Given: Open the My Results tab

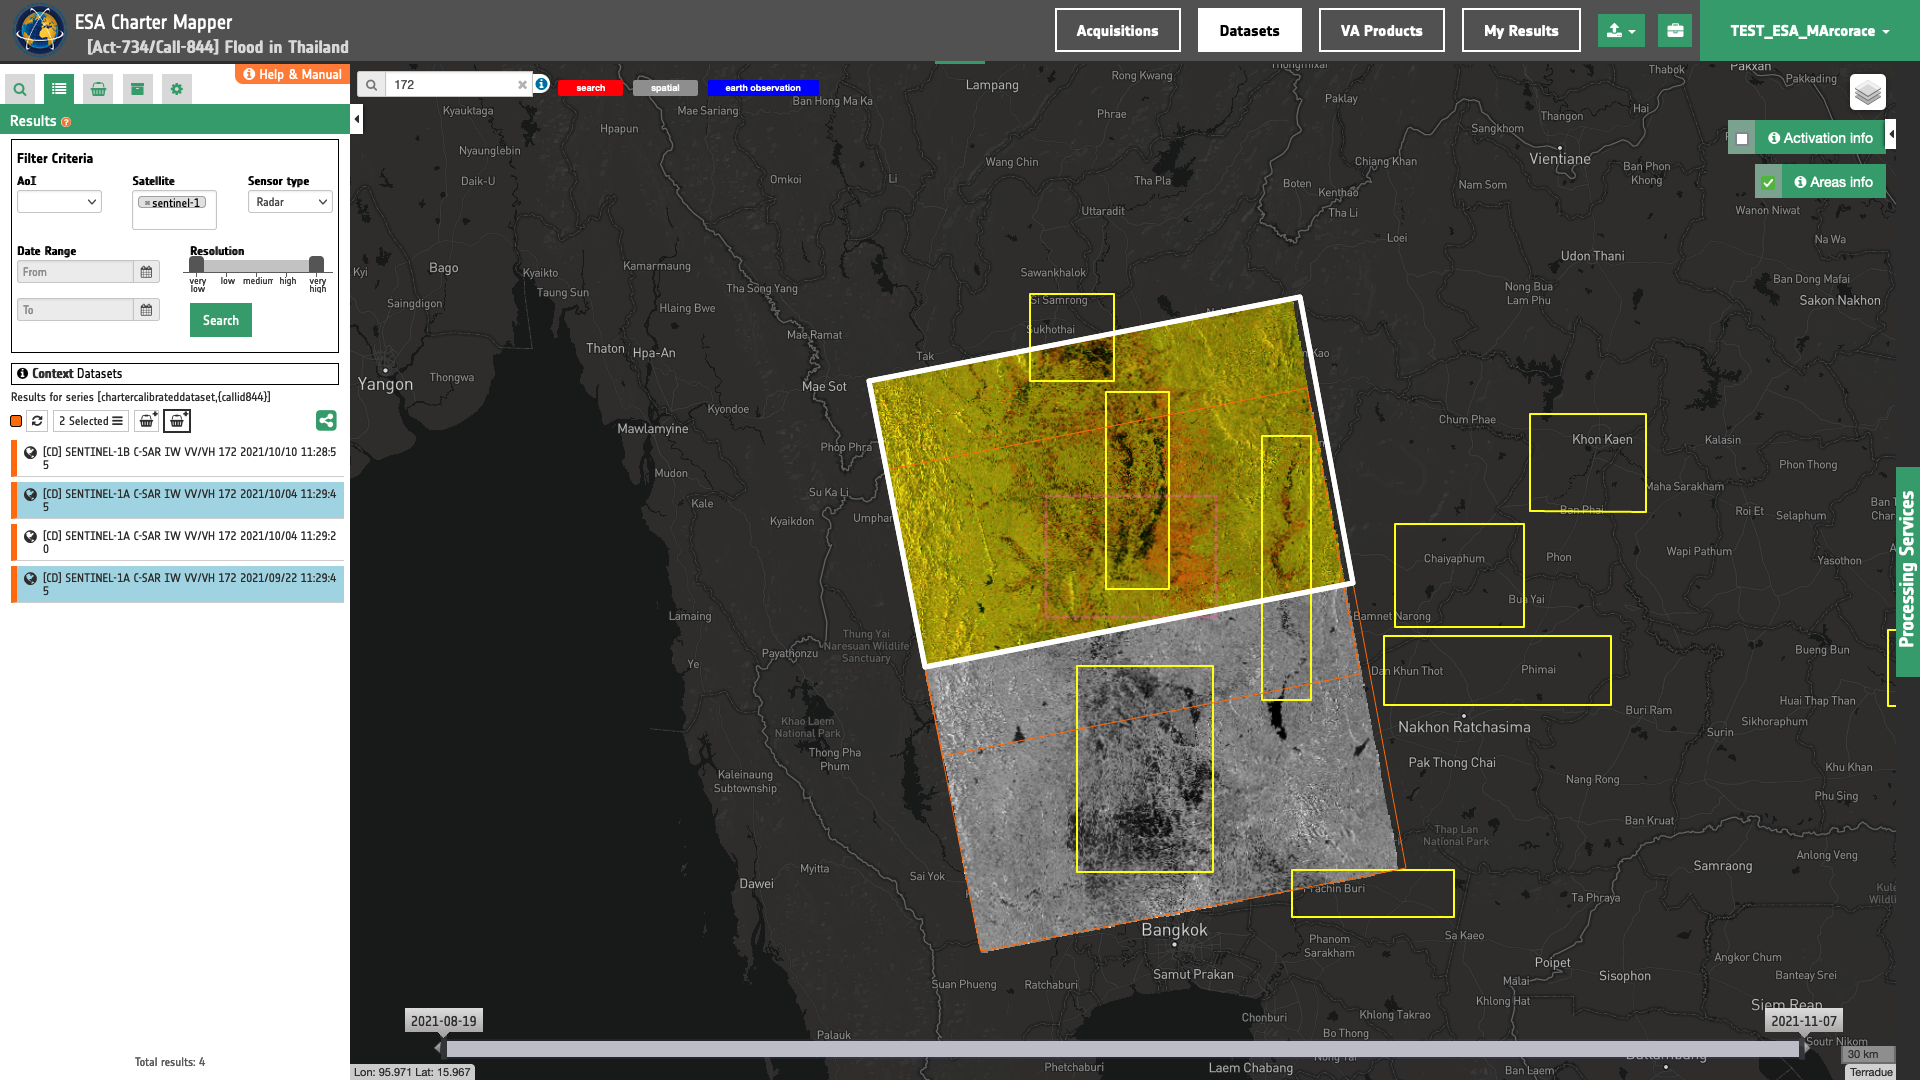Looking at the screenshot, I should click(x=1521, y=31).
